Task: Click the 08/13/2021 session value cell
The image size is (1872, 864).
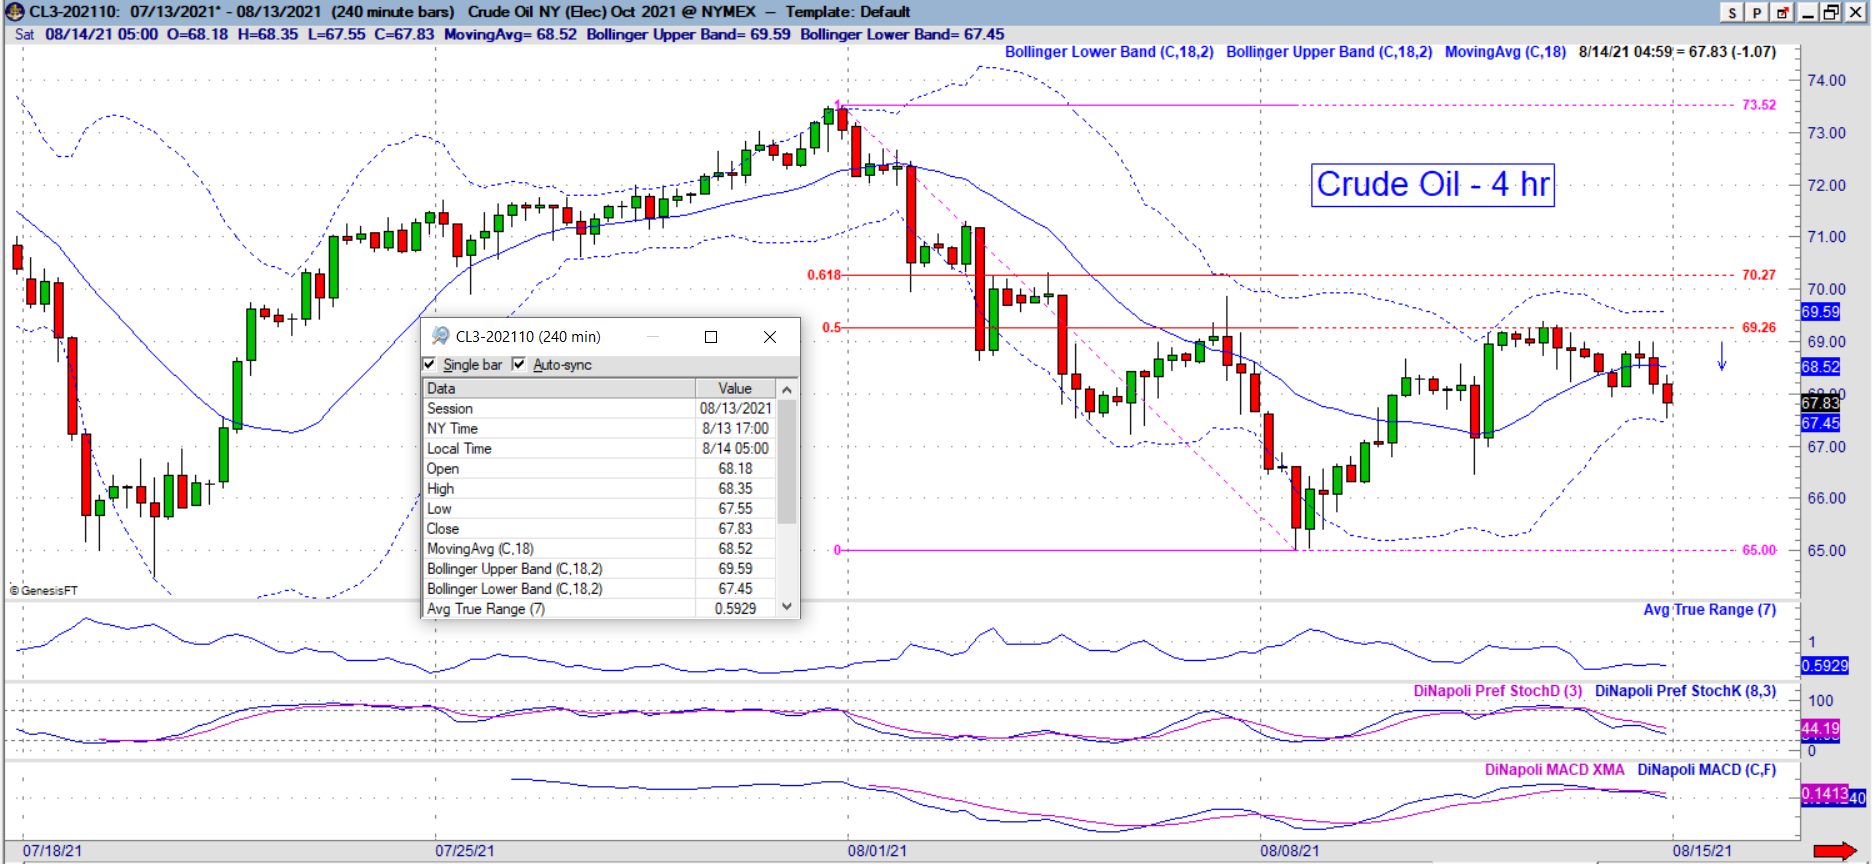Action: pyautogui.click(x=735, y=408)
